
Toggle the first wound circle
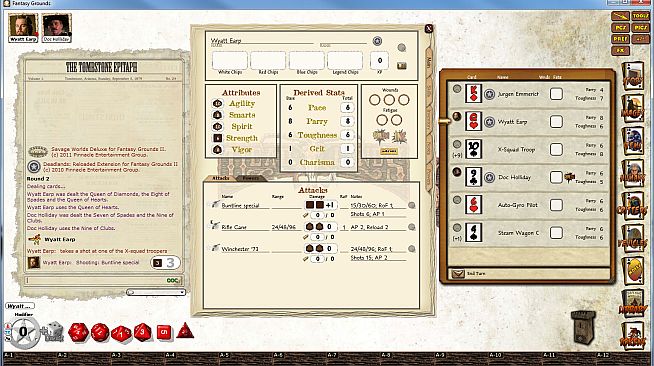click(375, 100)
